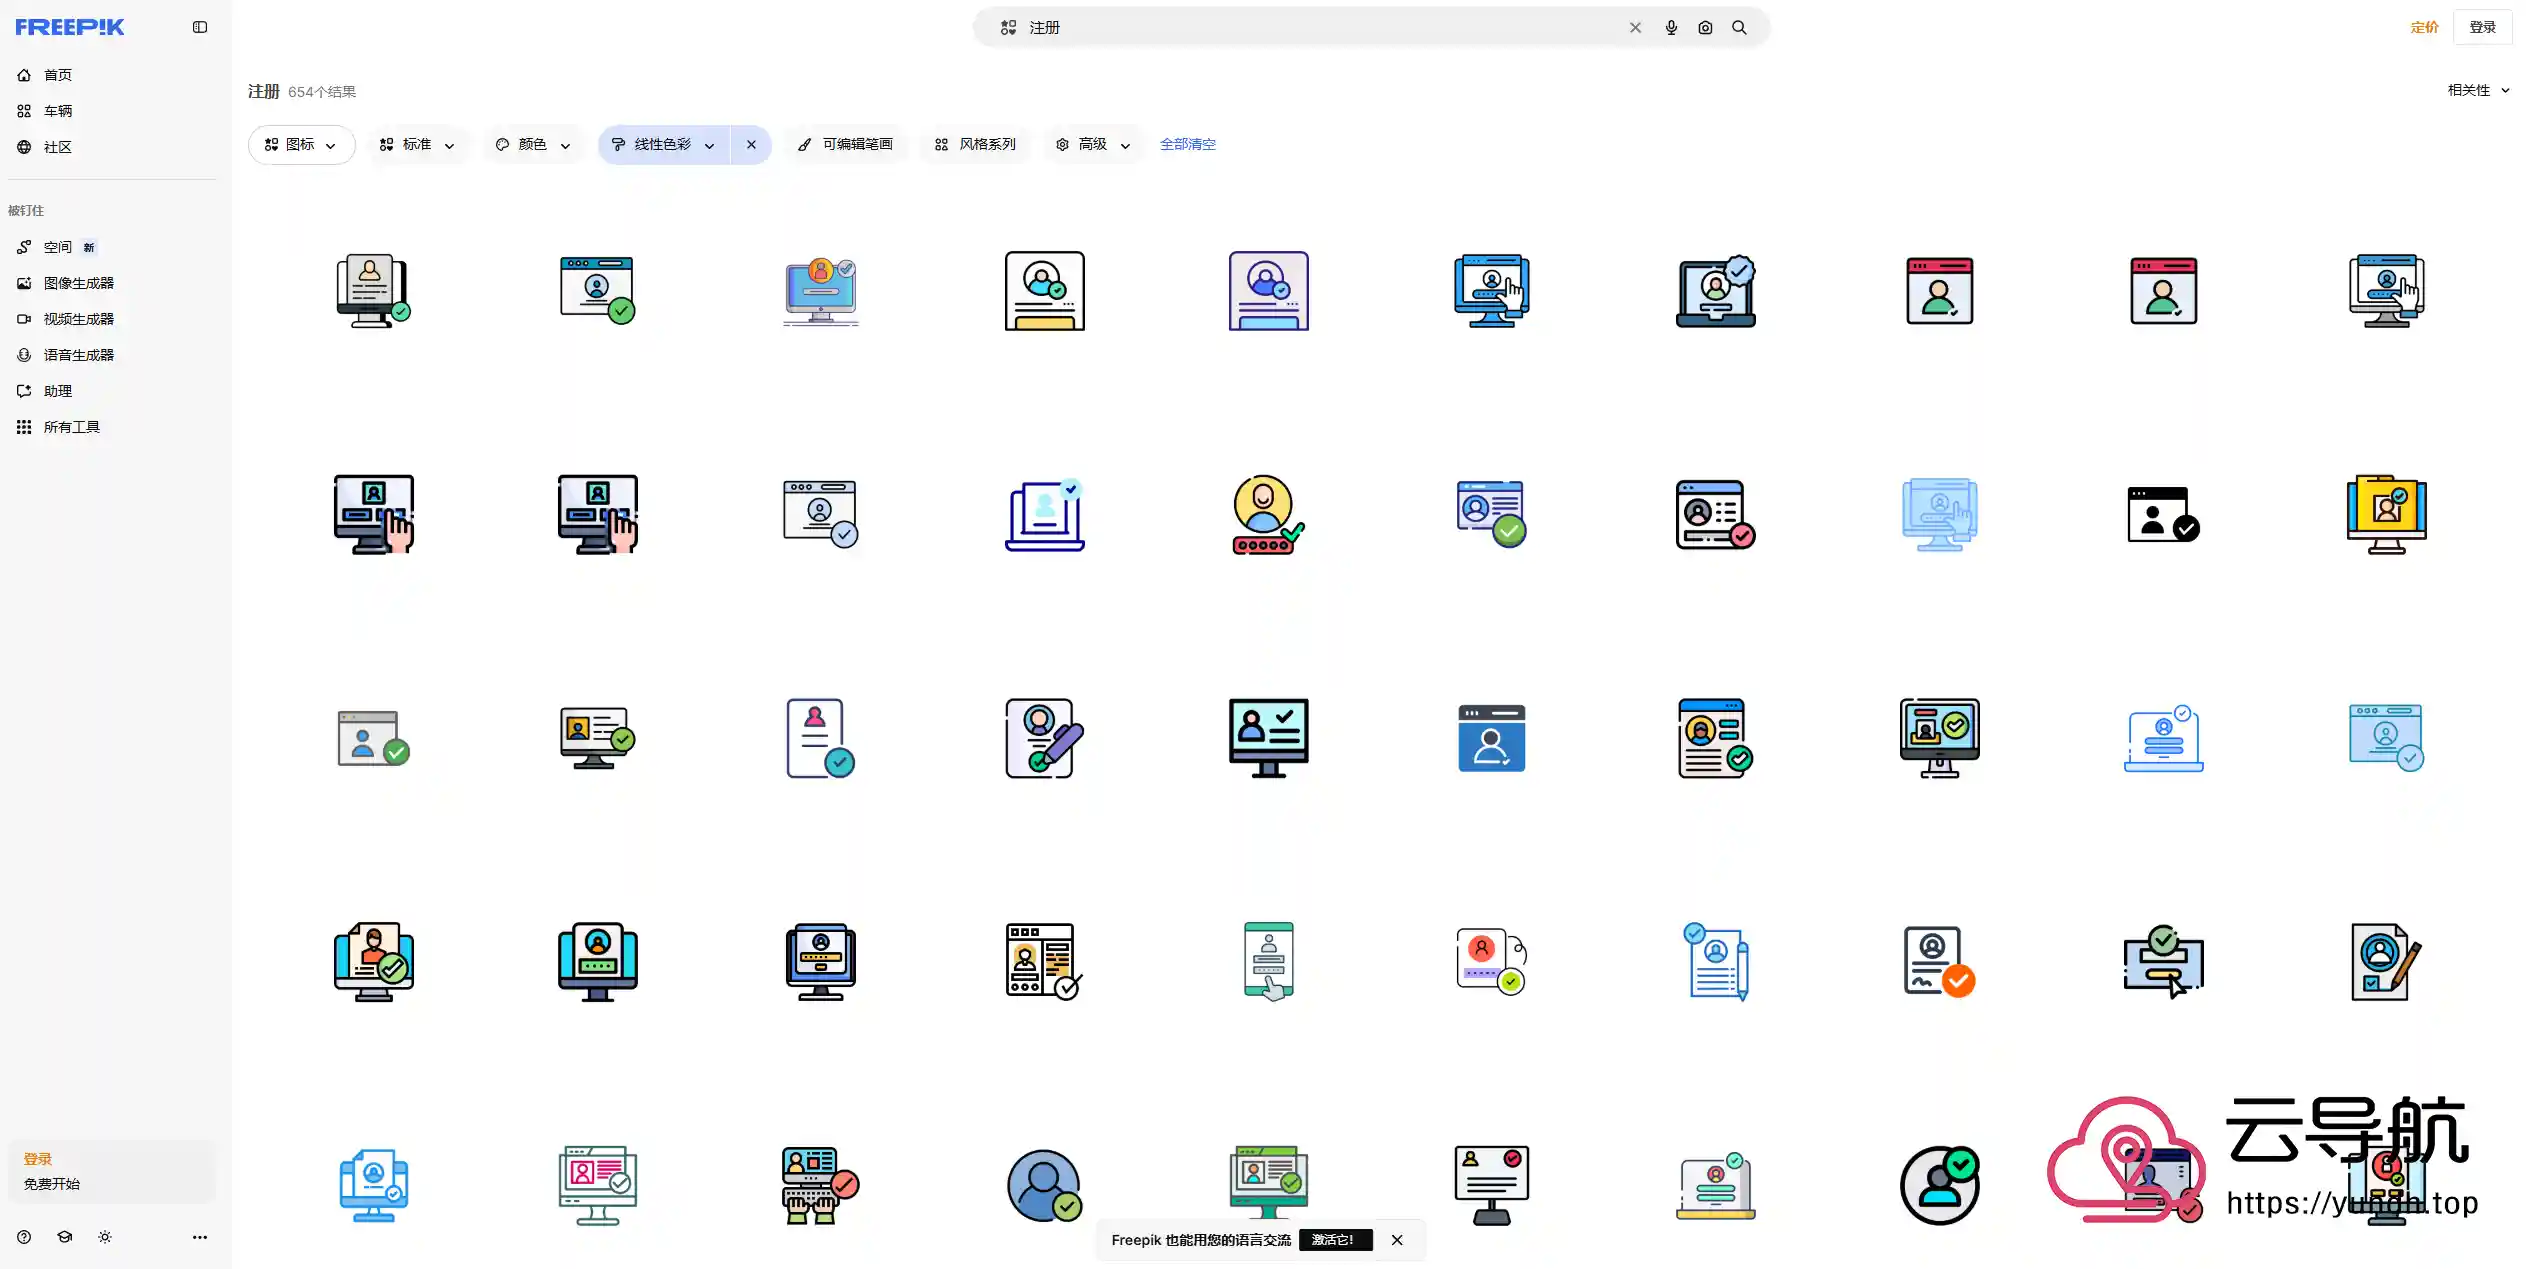Open the help question mark icon

pyautogui.click(x=24, y=1237)
